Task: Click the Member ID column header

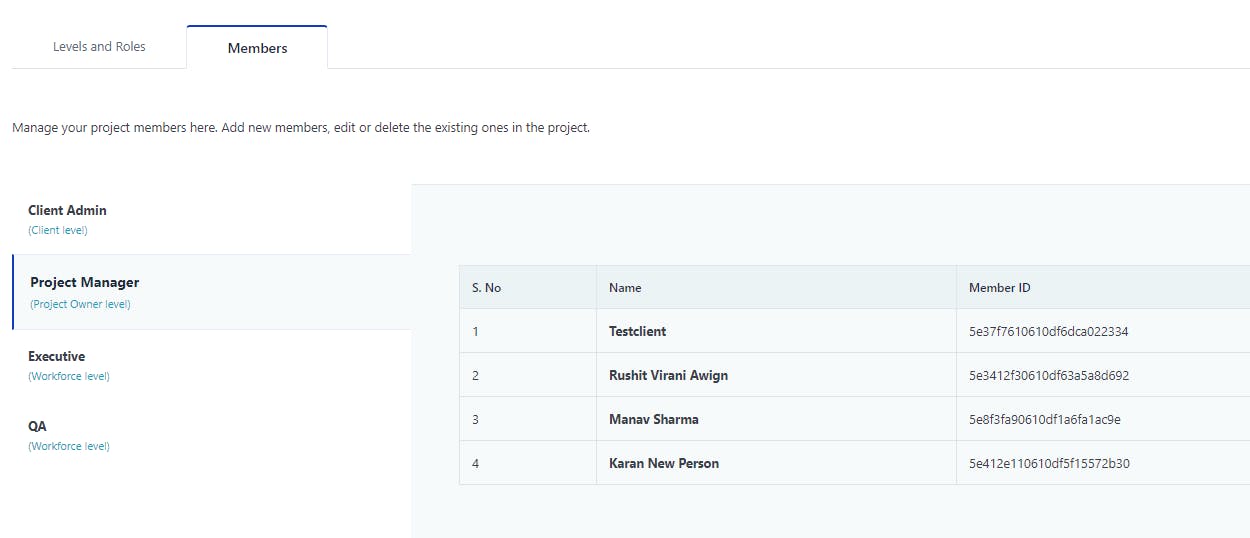Action: [1000, 287]
